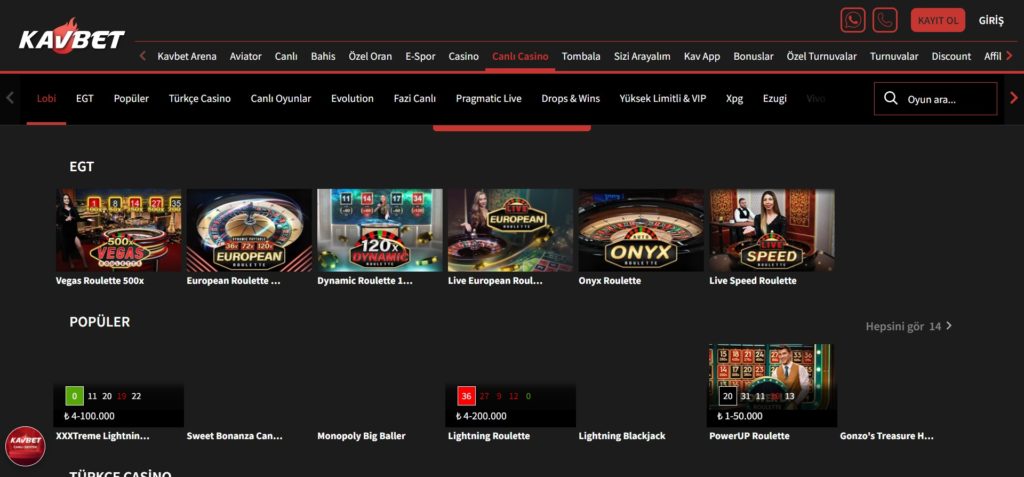Open 120x Dynamic Roulette thumbnail
This screenshot has height=477, width=1024.
tap(379, 230)
